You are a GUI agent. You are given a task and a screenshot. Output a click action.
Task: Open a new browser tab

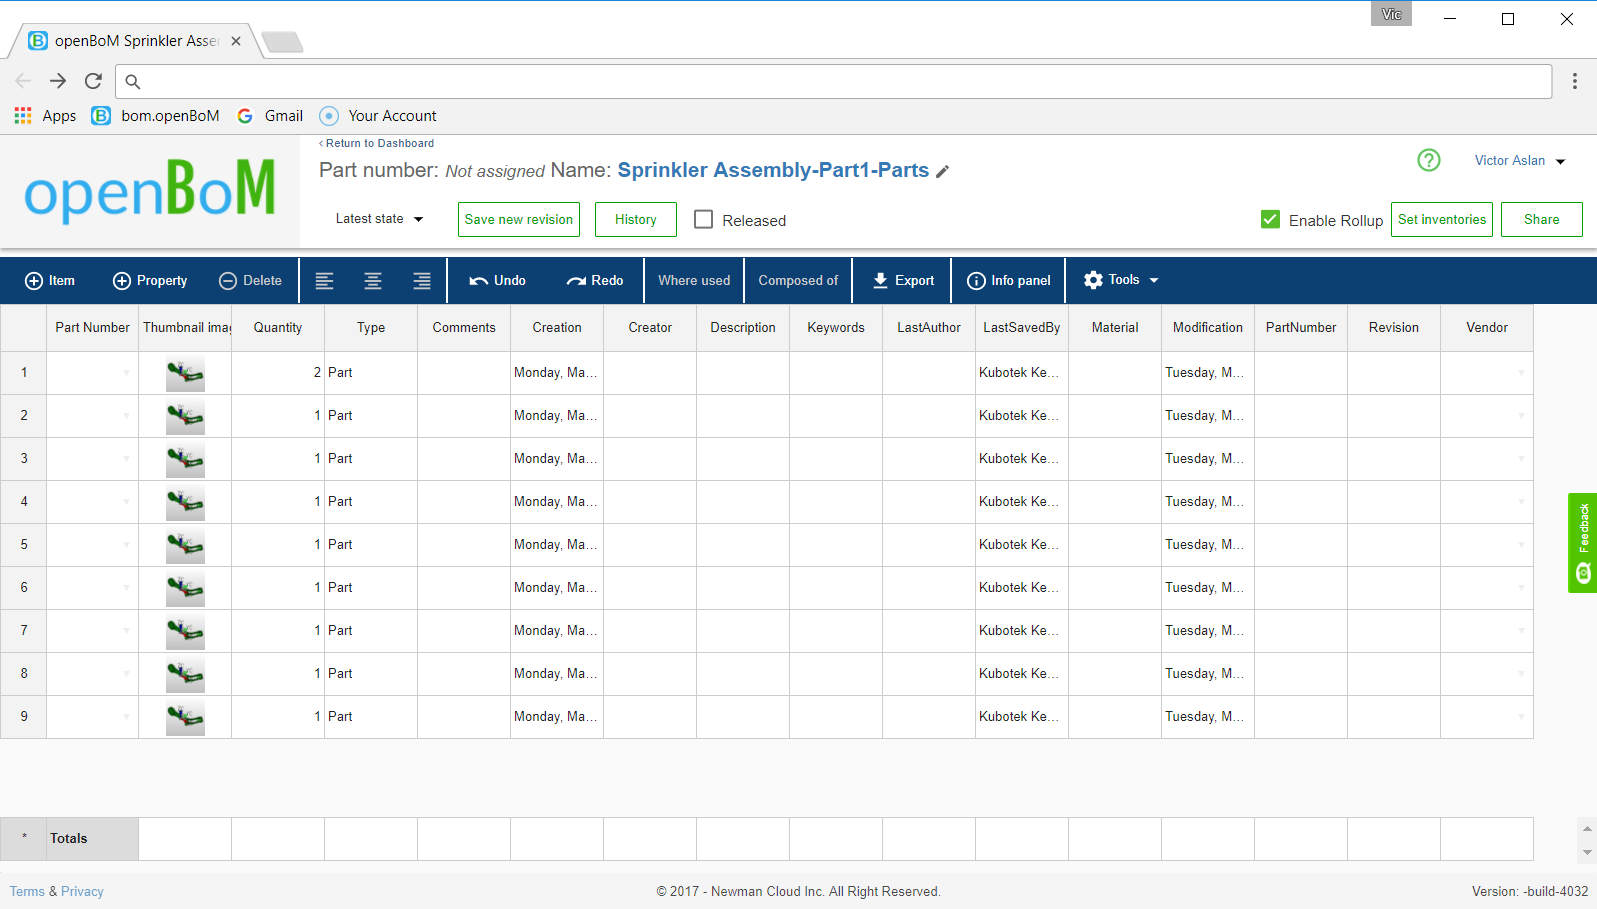click(x=283, y=42)
